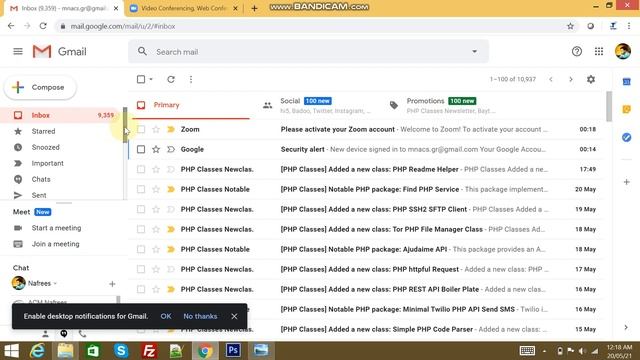
Task: Switch to the Primary tab
Action: (x=191, y=105)
